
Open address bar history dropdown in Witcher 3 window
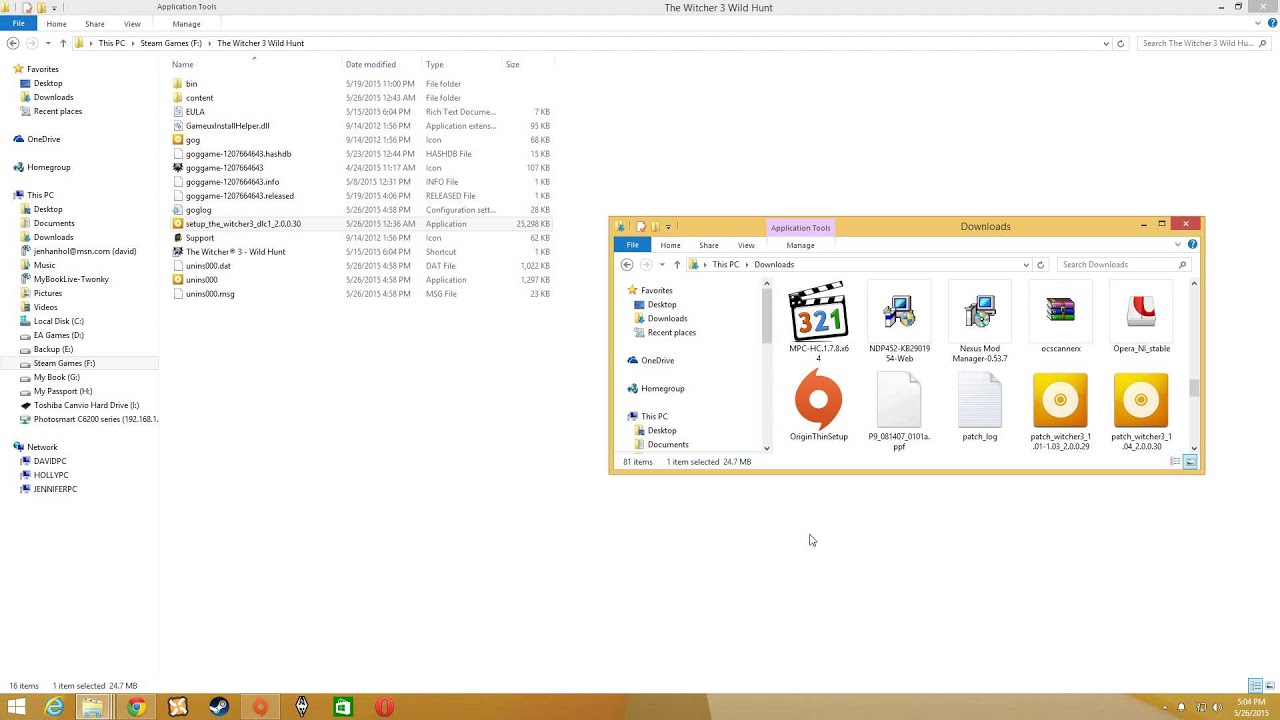pyautogui.click(x=1106, y=43)
